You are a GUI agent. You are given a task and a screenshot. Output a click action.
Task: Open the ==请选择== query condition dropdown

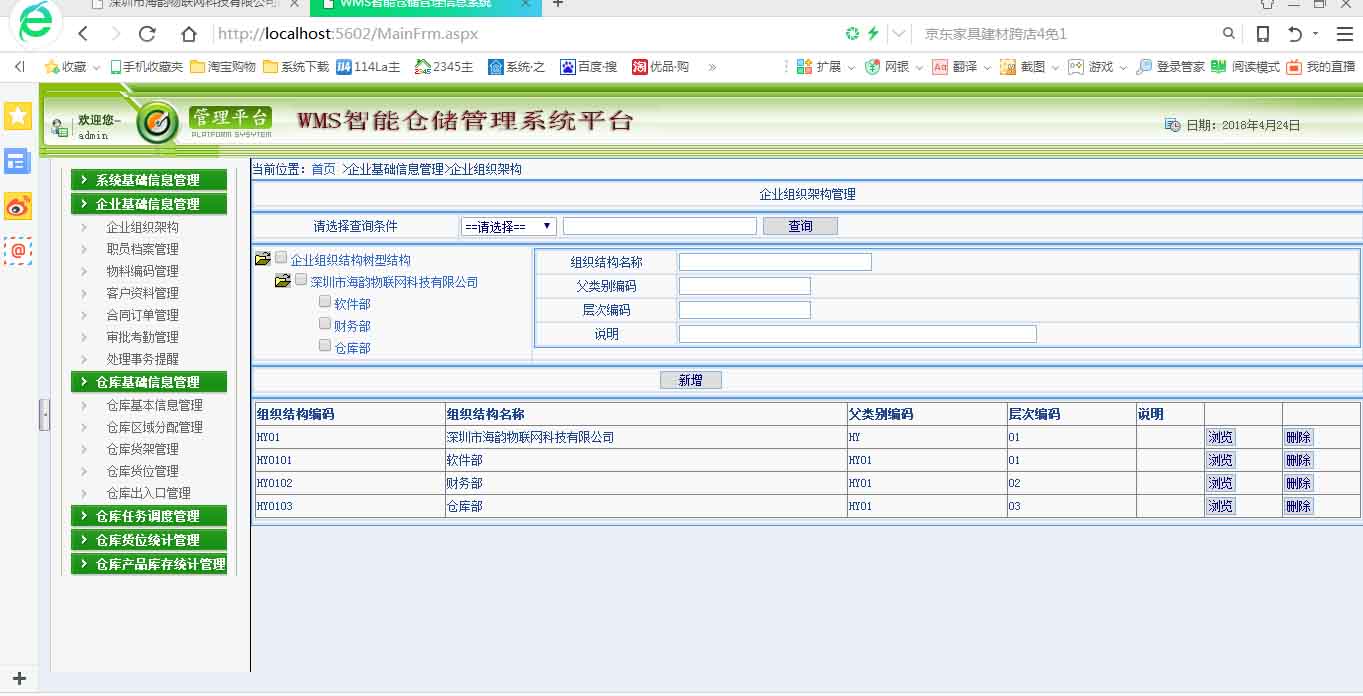point(508,227)
